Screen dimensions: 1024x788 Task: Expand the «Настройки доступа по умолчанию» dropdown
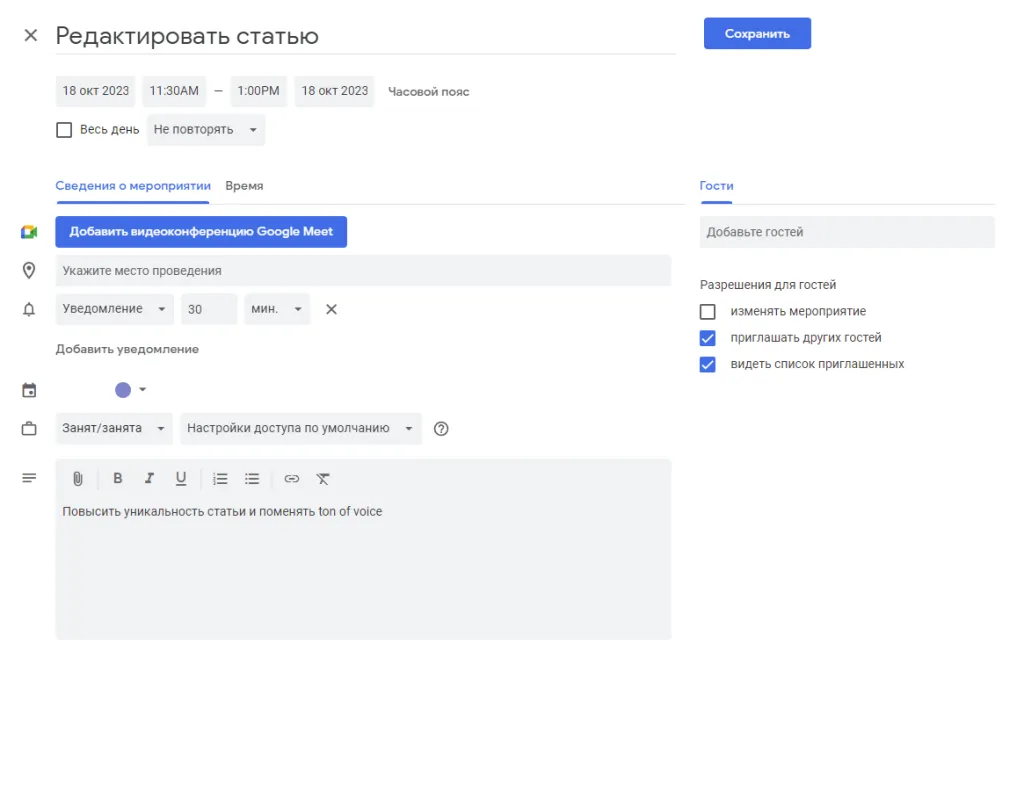pos(300,428)
